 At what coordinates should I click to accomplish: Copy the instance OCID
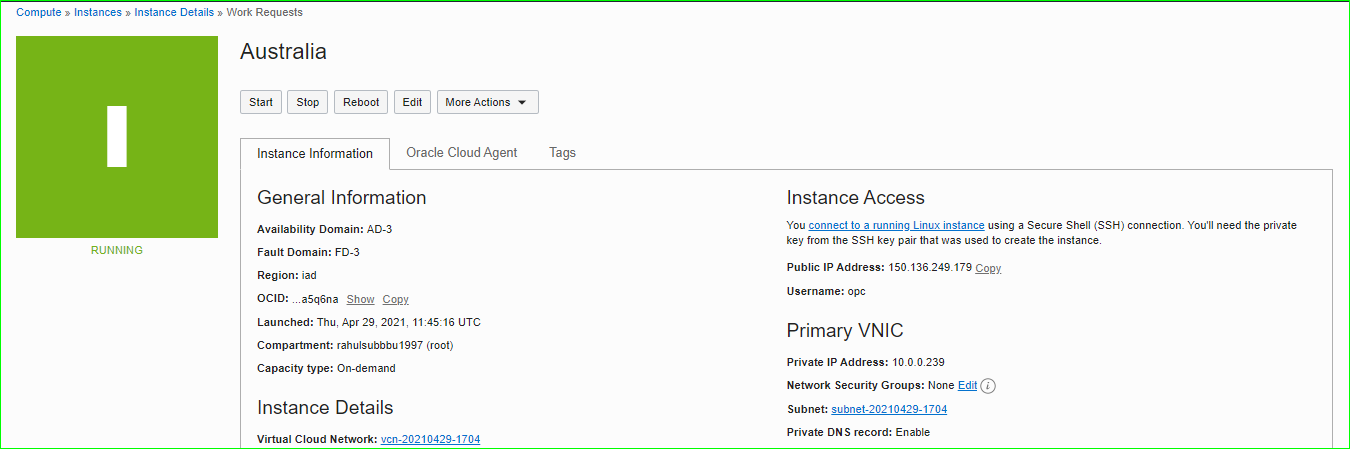click(395, 300)
